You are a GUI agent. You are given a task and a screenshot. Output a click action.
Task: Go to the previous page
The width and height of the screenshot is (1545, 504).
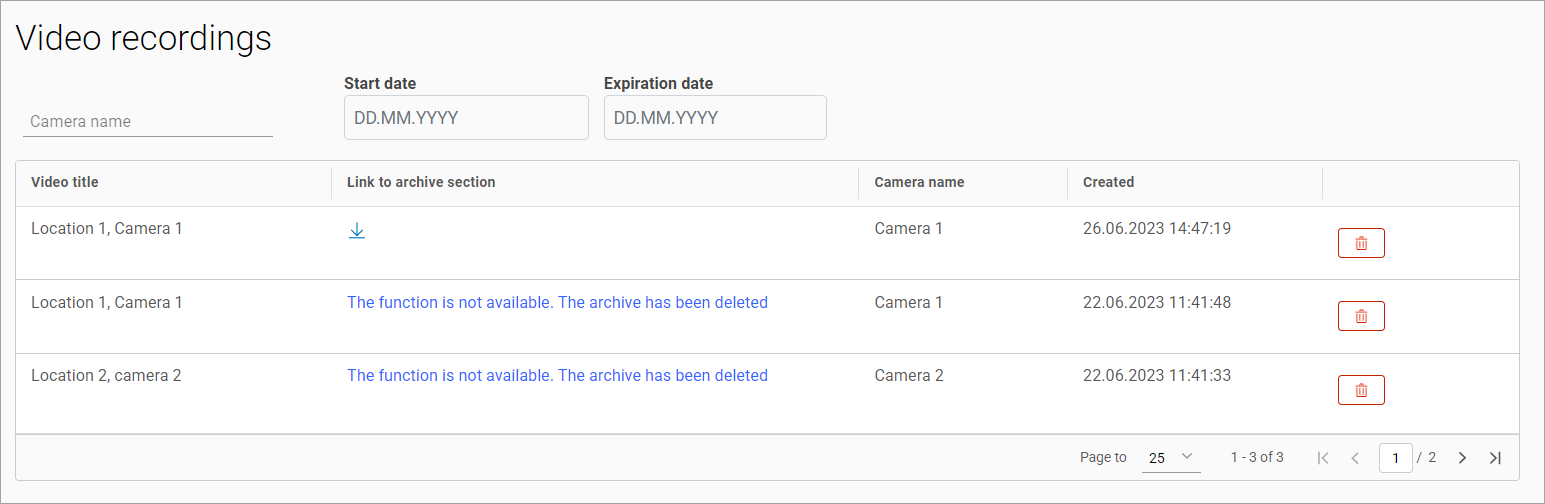coord(1355,458)
